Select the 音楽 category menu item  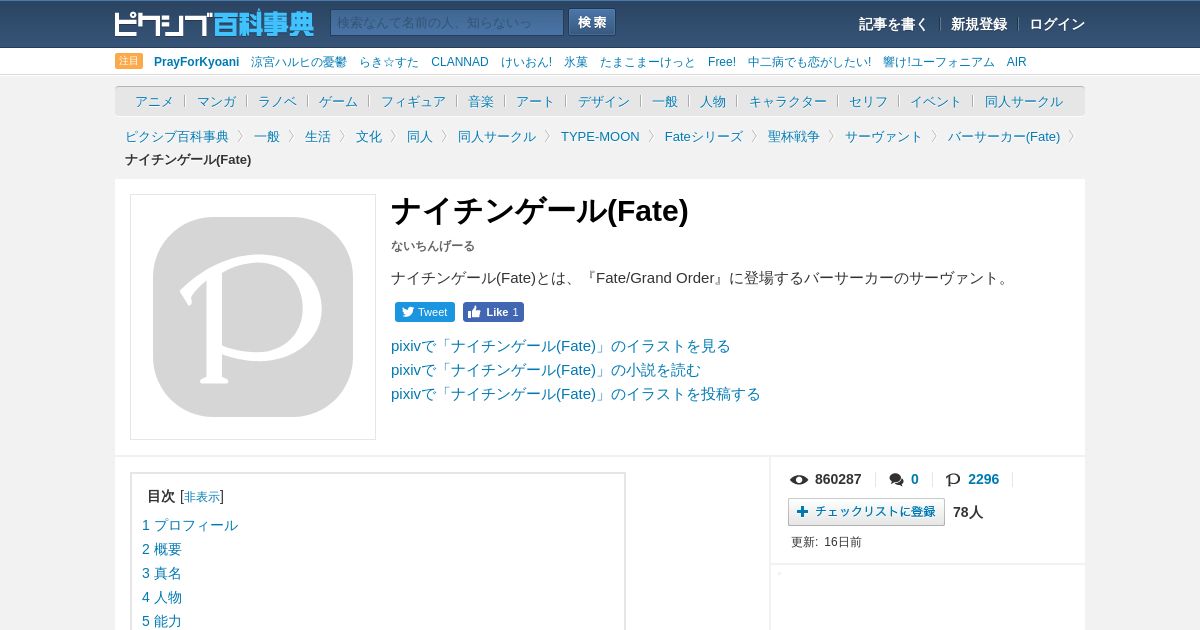tap(481, 101)
